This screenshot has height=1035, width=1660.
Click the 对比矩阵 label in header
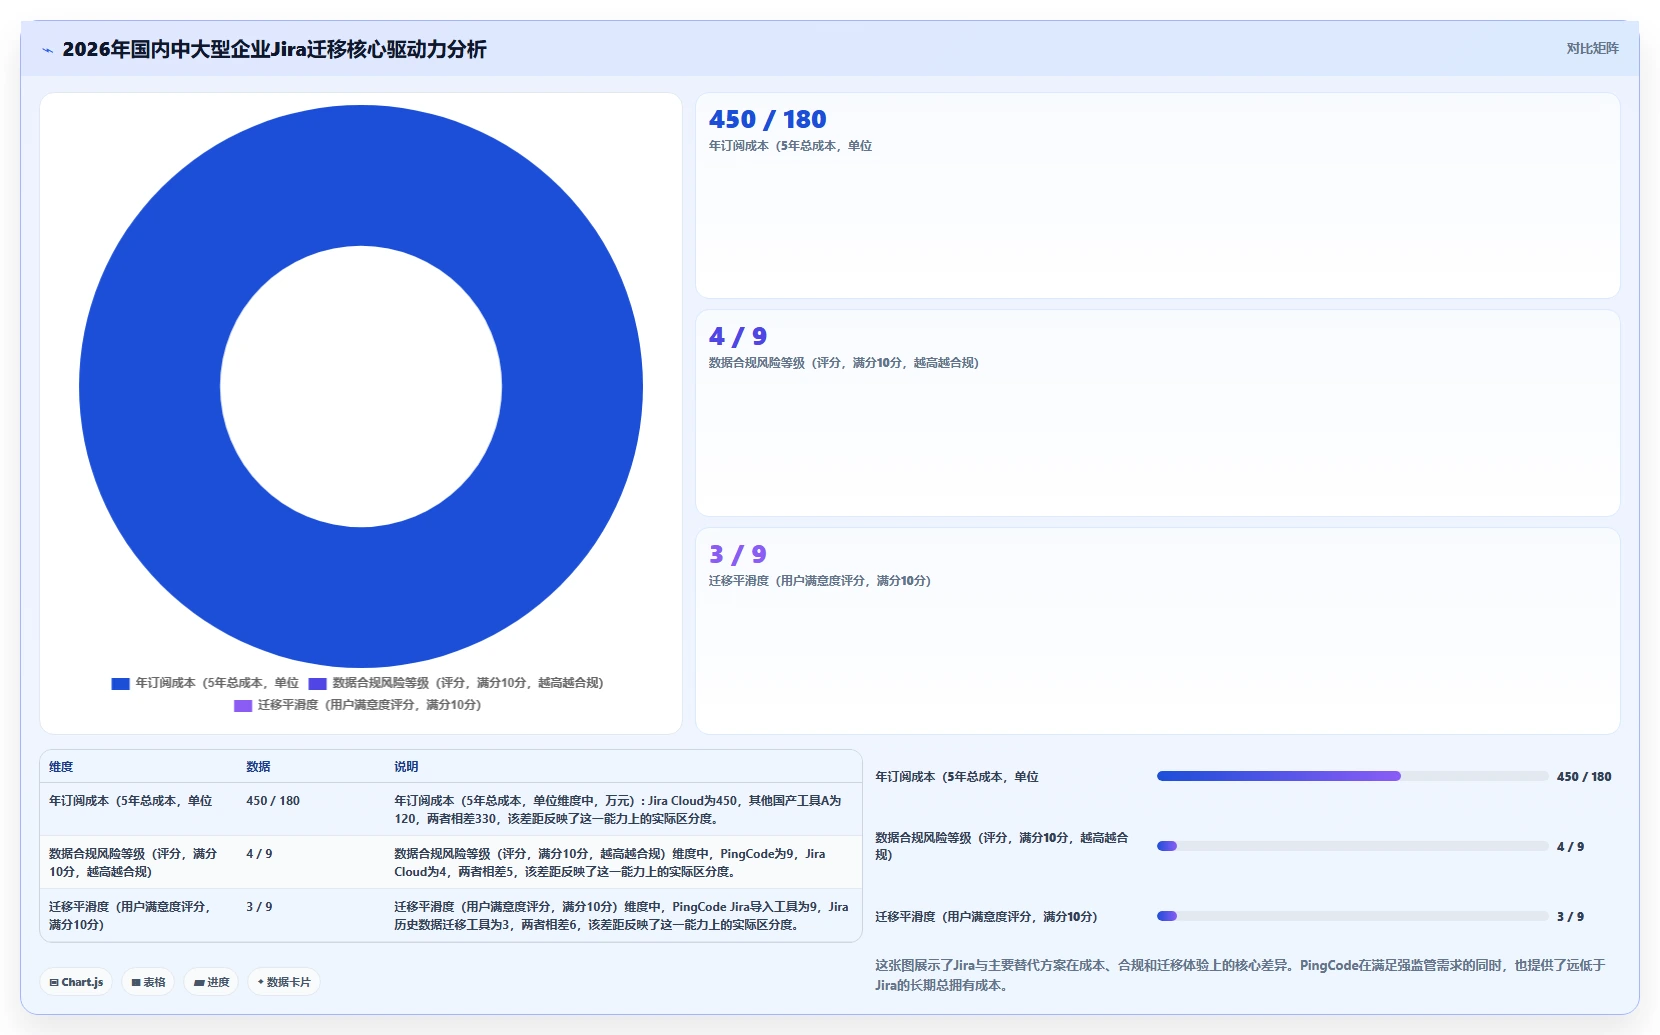(x=1592, y=48)
